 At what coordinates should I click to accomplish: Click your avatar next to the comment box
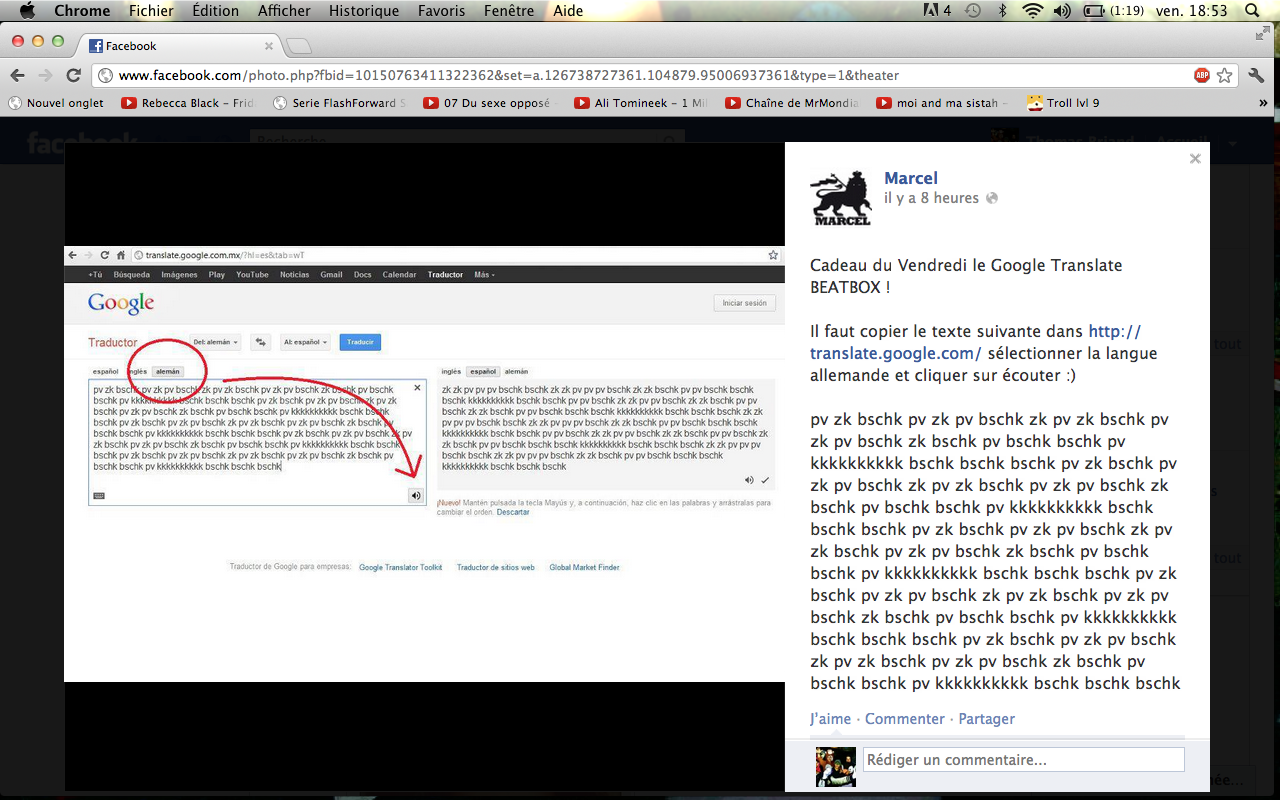pos(836,767)
